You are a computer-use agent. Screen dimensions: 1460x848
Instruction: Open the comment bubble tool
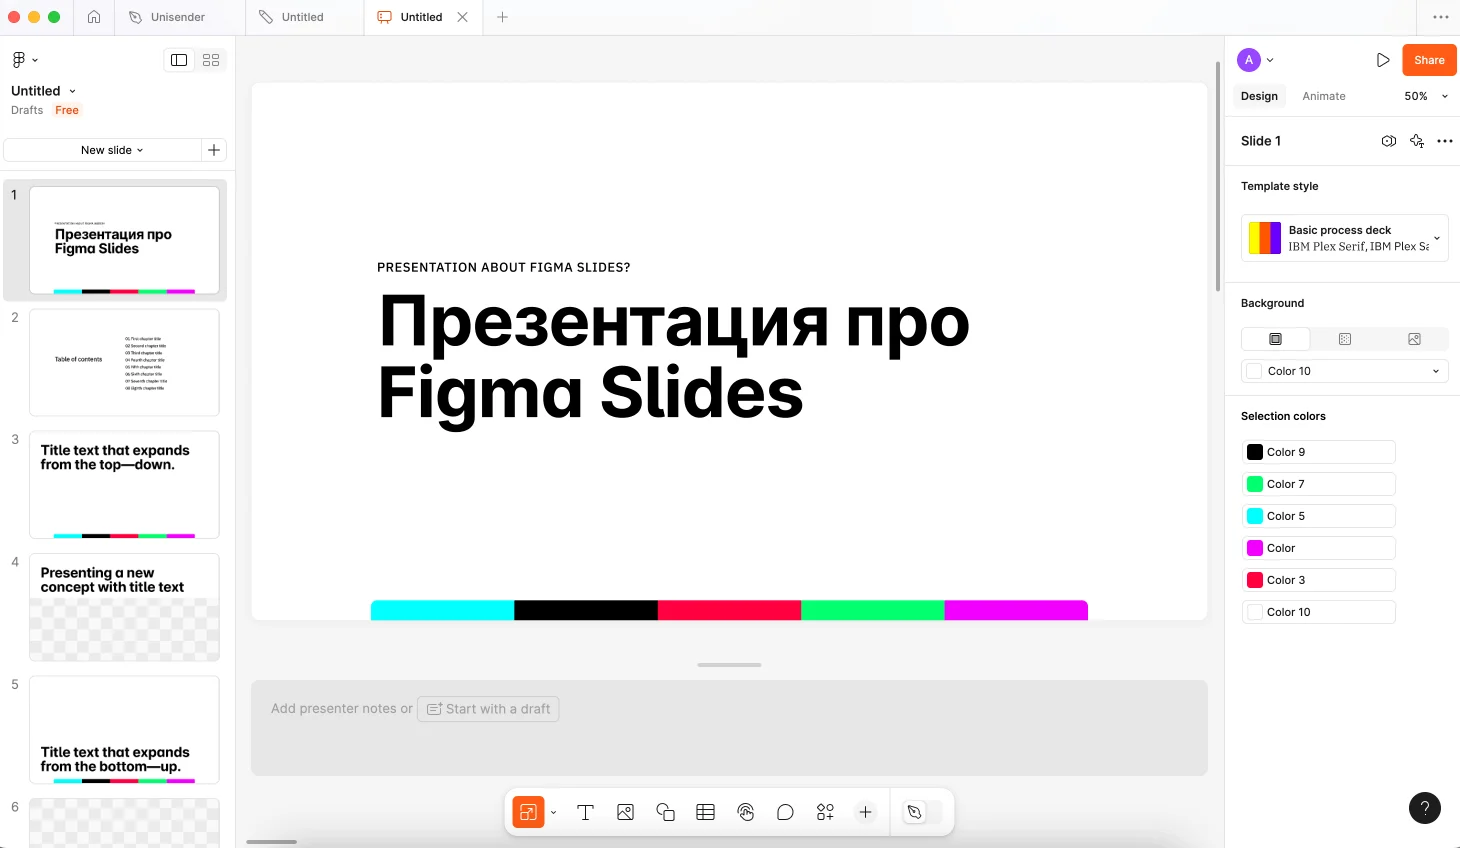pyautogui.click(x=785, y=812)
